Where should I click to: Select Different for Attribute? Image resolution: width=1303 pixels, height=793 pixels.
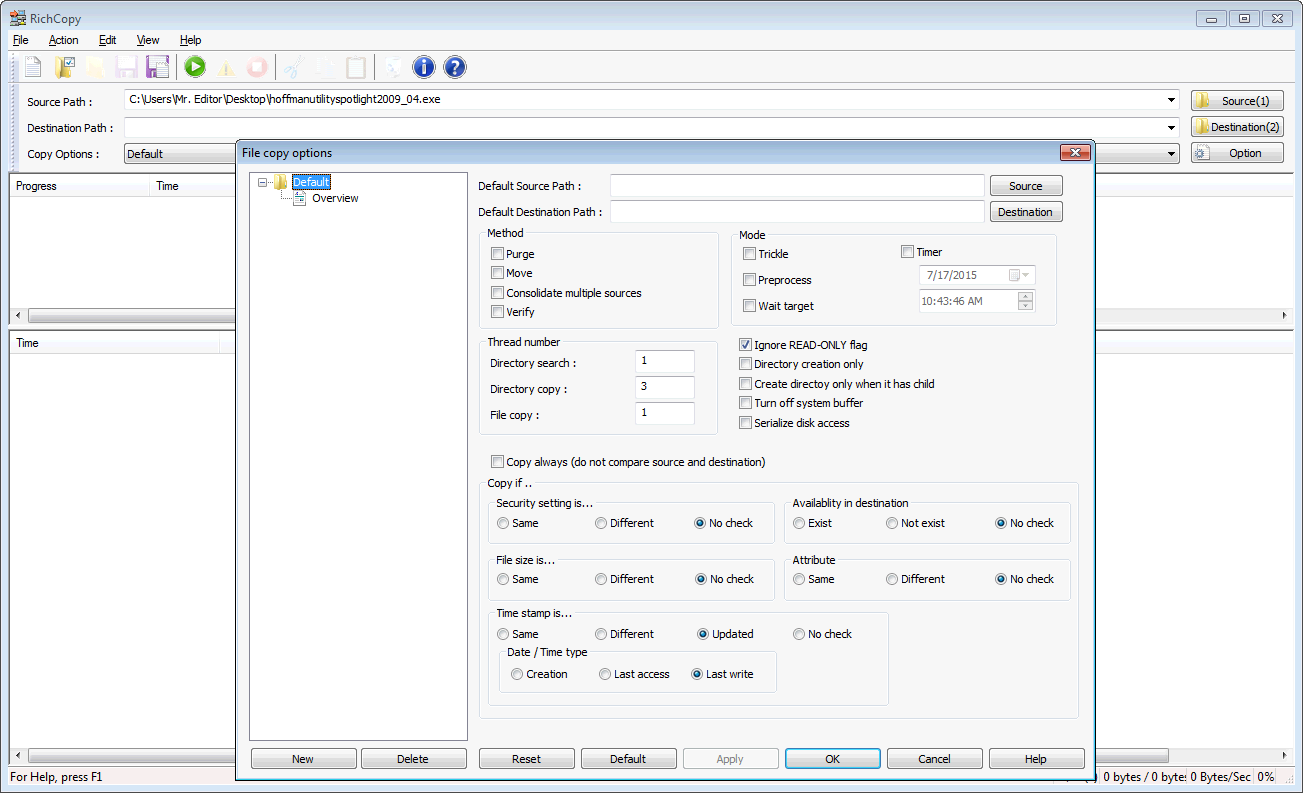(892, 579)
